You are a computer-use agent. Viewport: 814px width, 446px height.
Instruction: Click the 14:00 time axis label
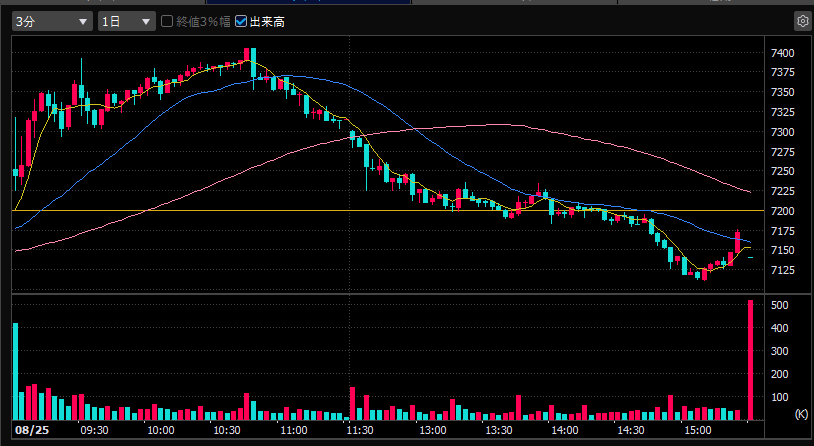[x=565, y=430]
